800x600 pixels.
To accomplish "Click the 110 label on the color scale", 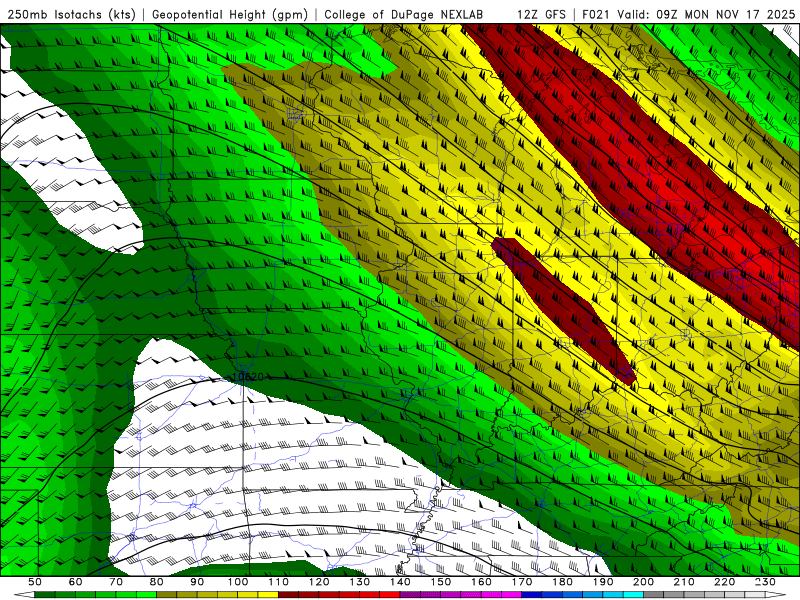I will pyautogui.click(x=279, y=582).
